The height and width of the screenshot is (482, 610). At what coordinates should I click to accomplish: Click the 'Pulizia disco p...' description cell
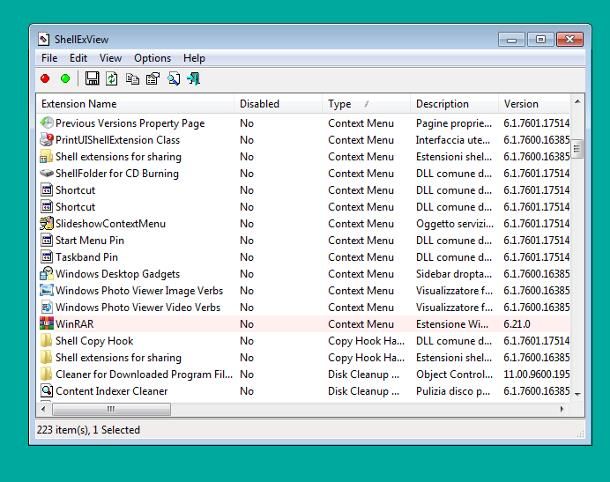click(453, 391)
